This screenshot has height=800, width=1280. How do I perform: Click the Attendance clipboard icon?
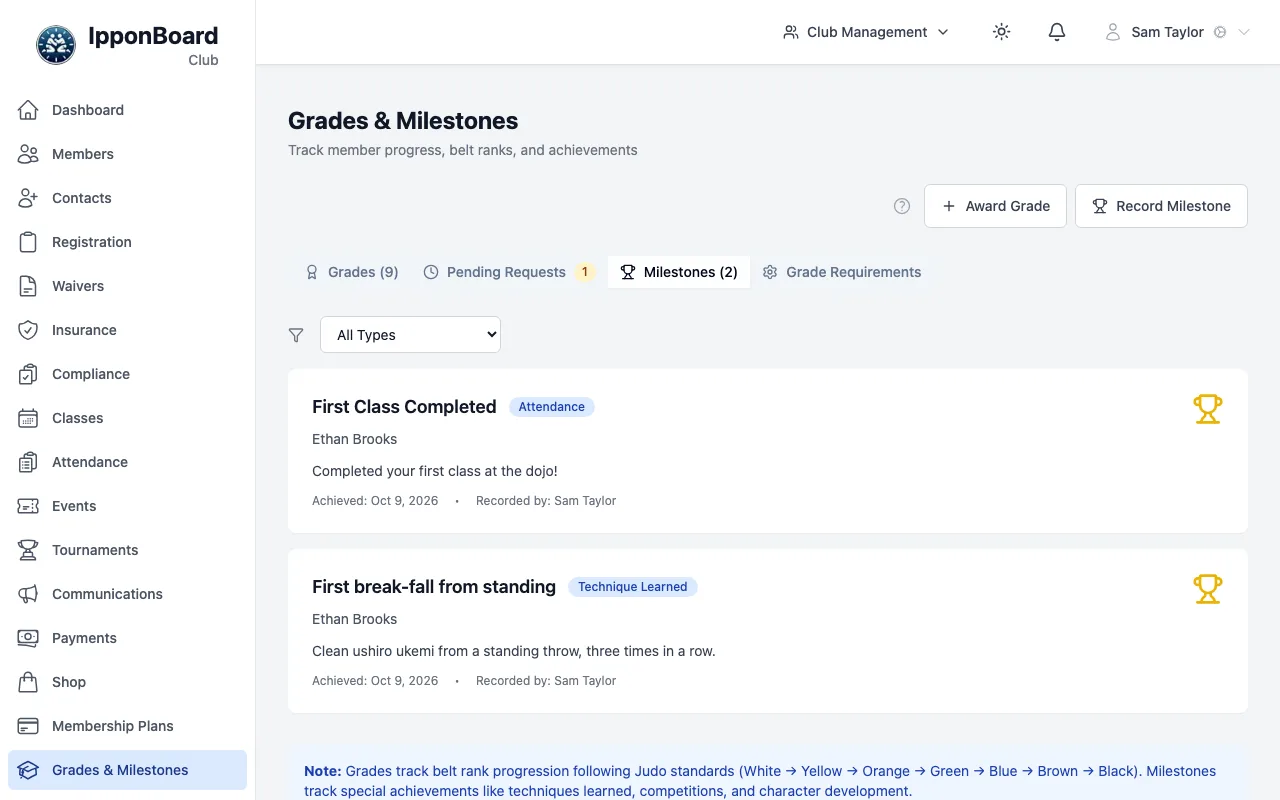[28, 462]
